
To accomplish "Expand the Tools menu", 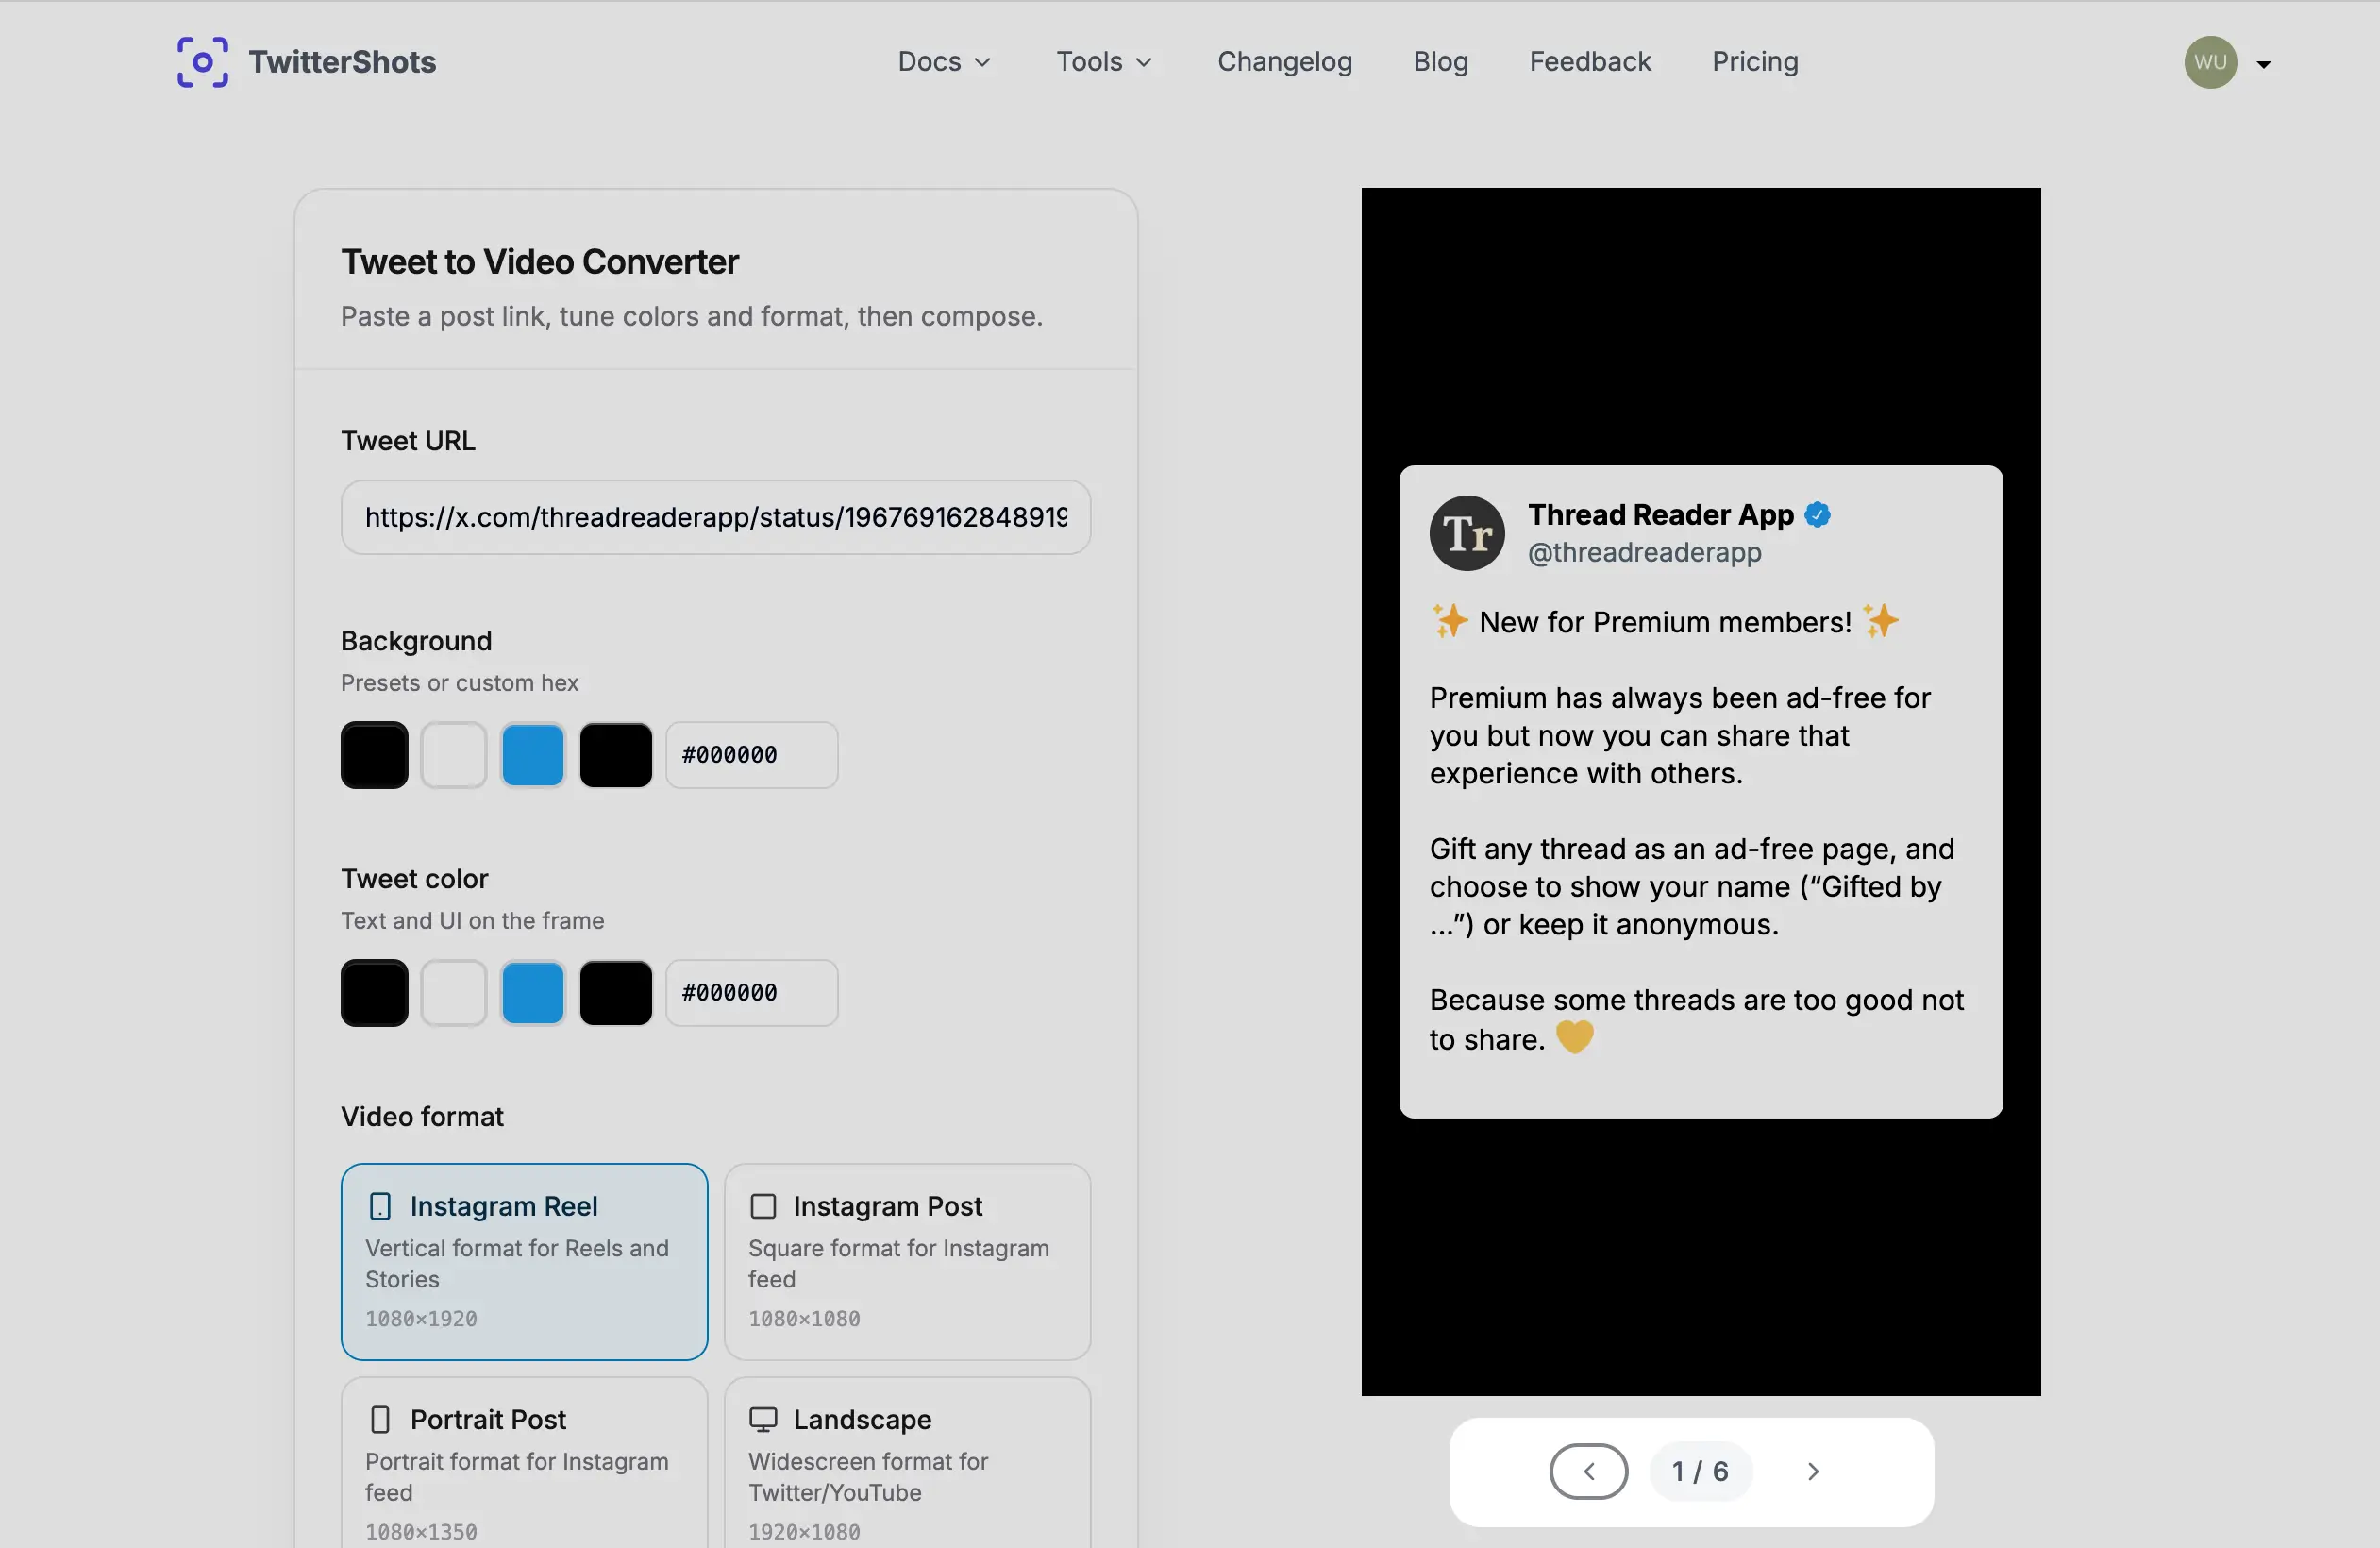I will click(x=1104, y=62).
